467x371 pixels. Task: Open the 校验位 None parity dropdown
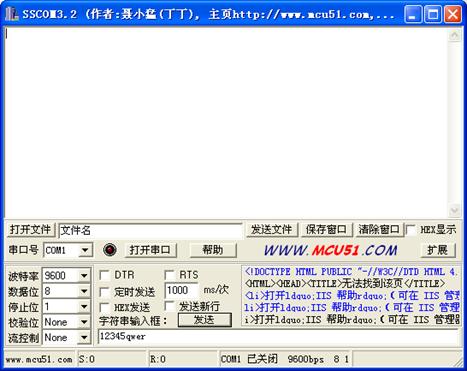tap(84, 322)
